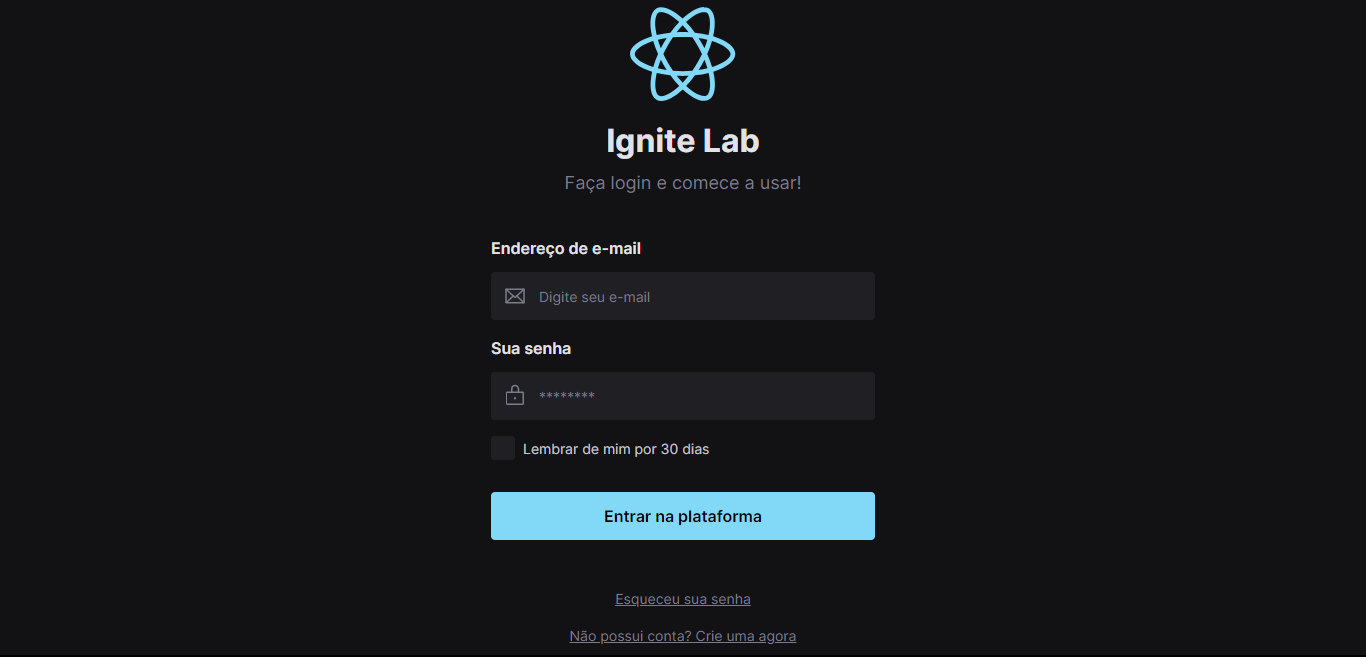1366x657 pixels.
Task: Click the word 'senha' in forgot-password link
Action: [730, 599]
